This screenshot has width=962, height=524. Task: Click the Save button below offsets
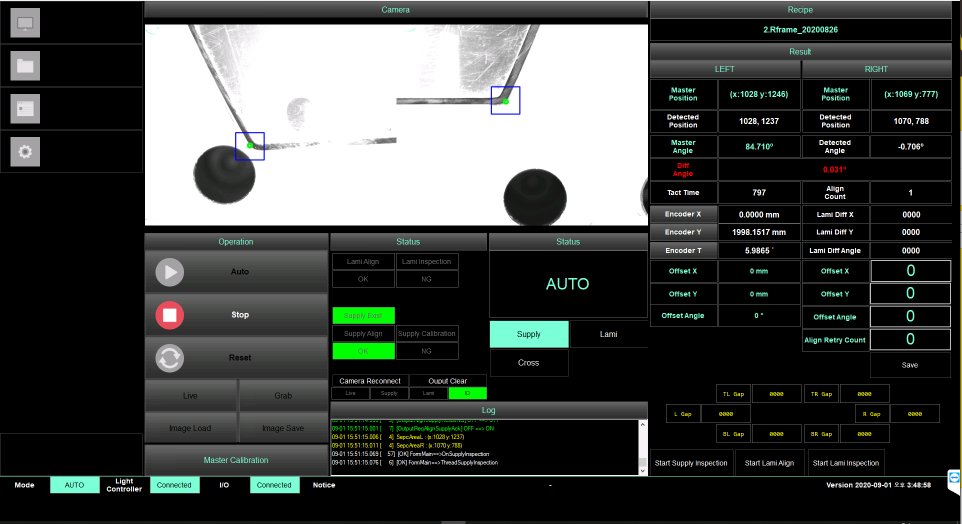910,365
